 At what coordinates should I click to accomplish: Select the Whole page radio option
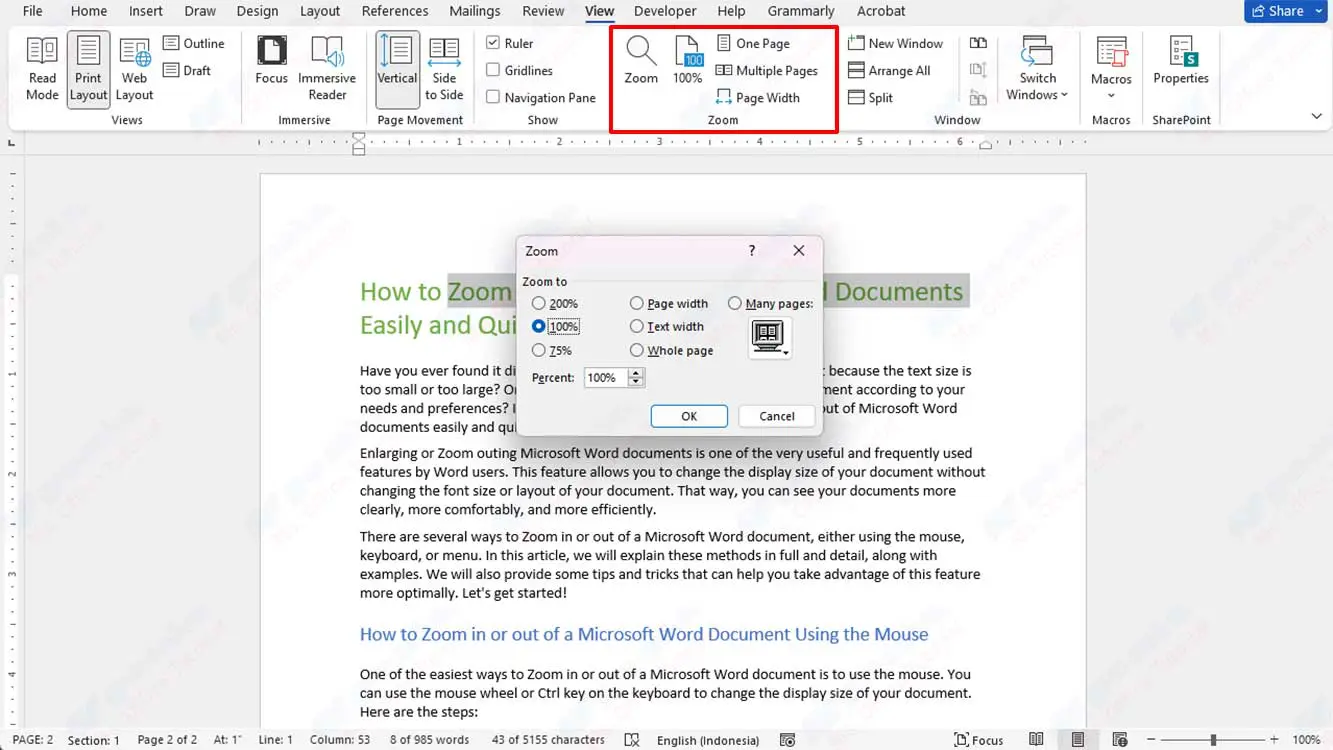[637, 350]
